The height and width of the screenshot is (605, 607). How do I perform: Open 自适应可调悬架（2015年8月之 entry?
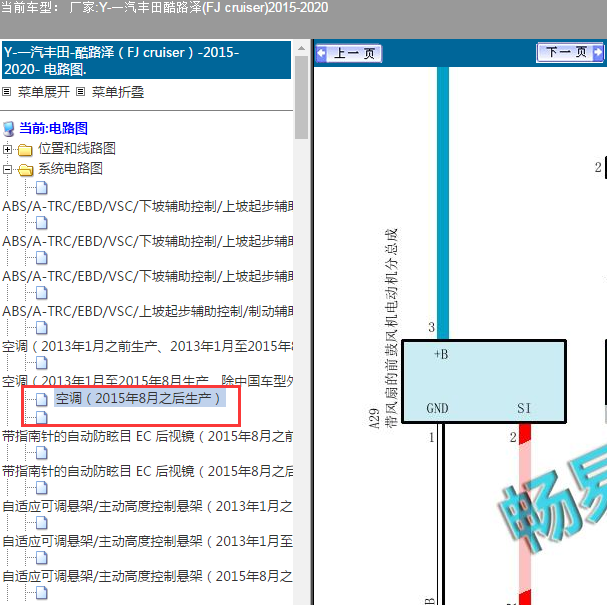[x=147, y=576]
